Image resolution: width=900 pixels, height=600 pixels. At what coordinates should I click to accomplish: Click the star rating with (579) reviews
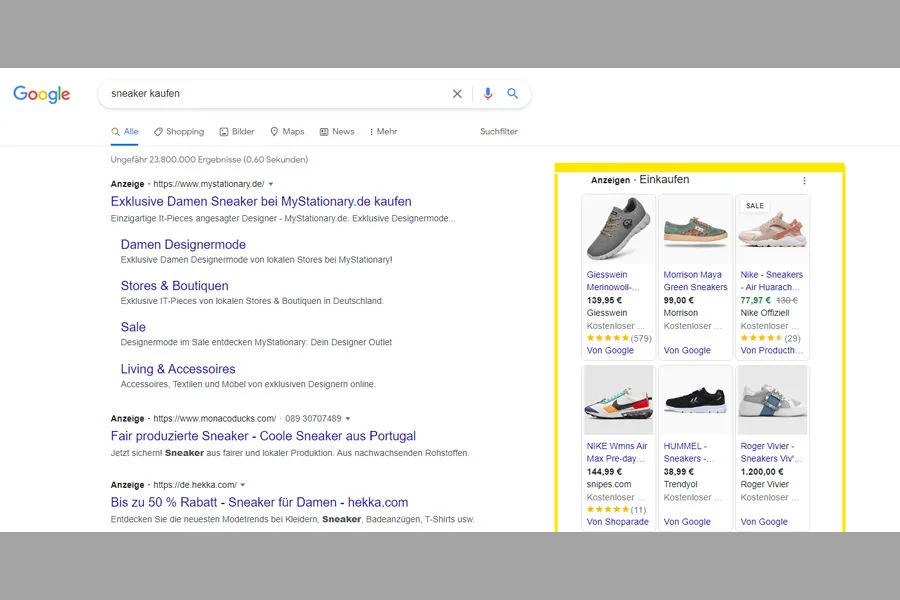[619, 338]
